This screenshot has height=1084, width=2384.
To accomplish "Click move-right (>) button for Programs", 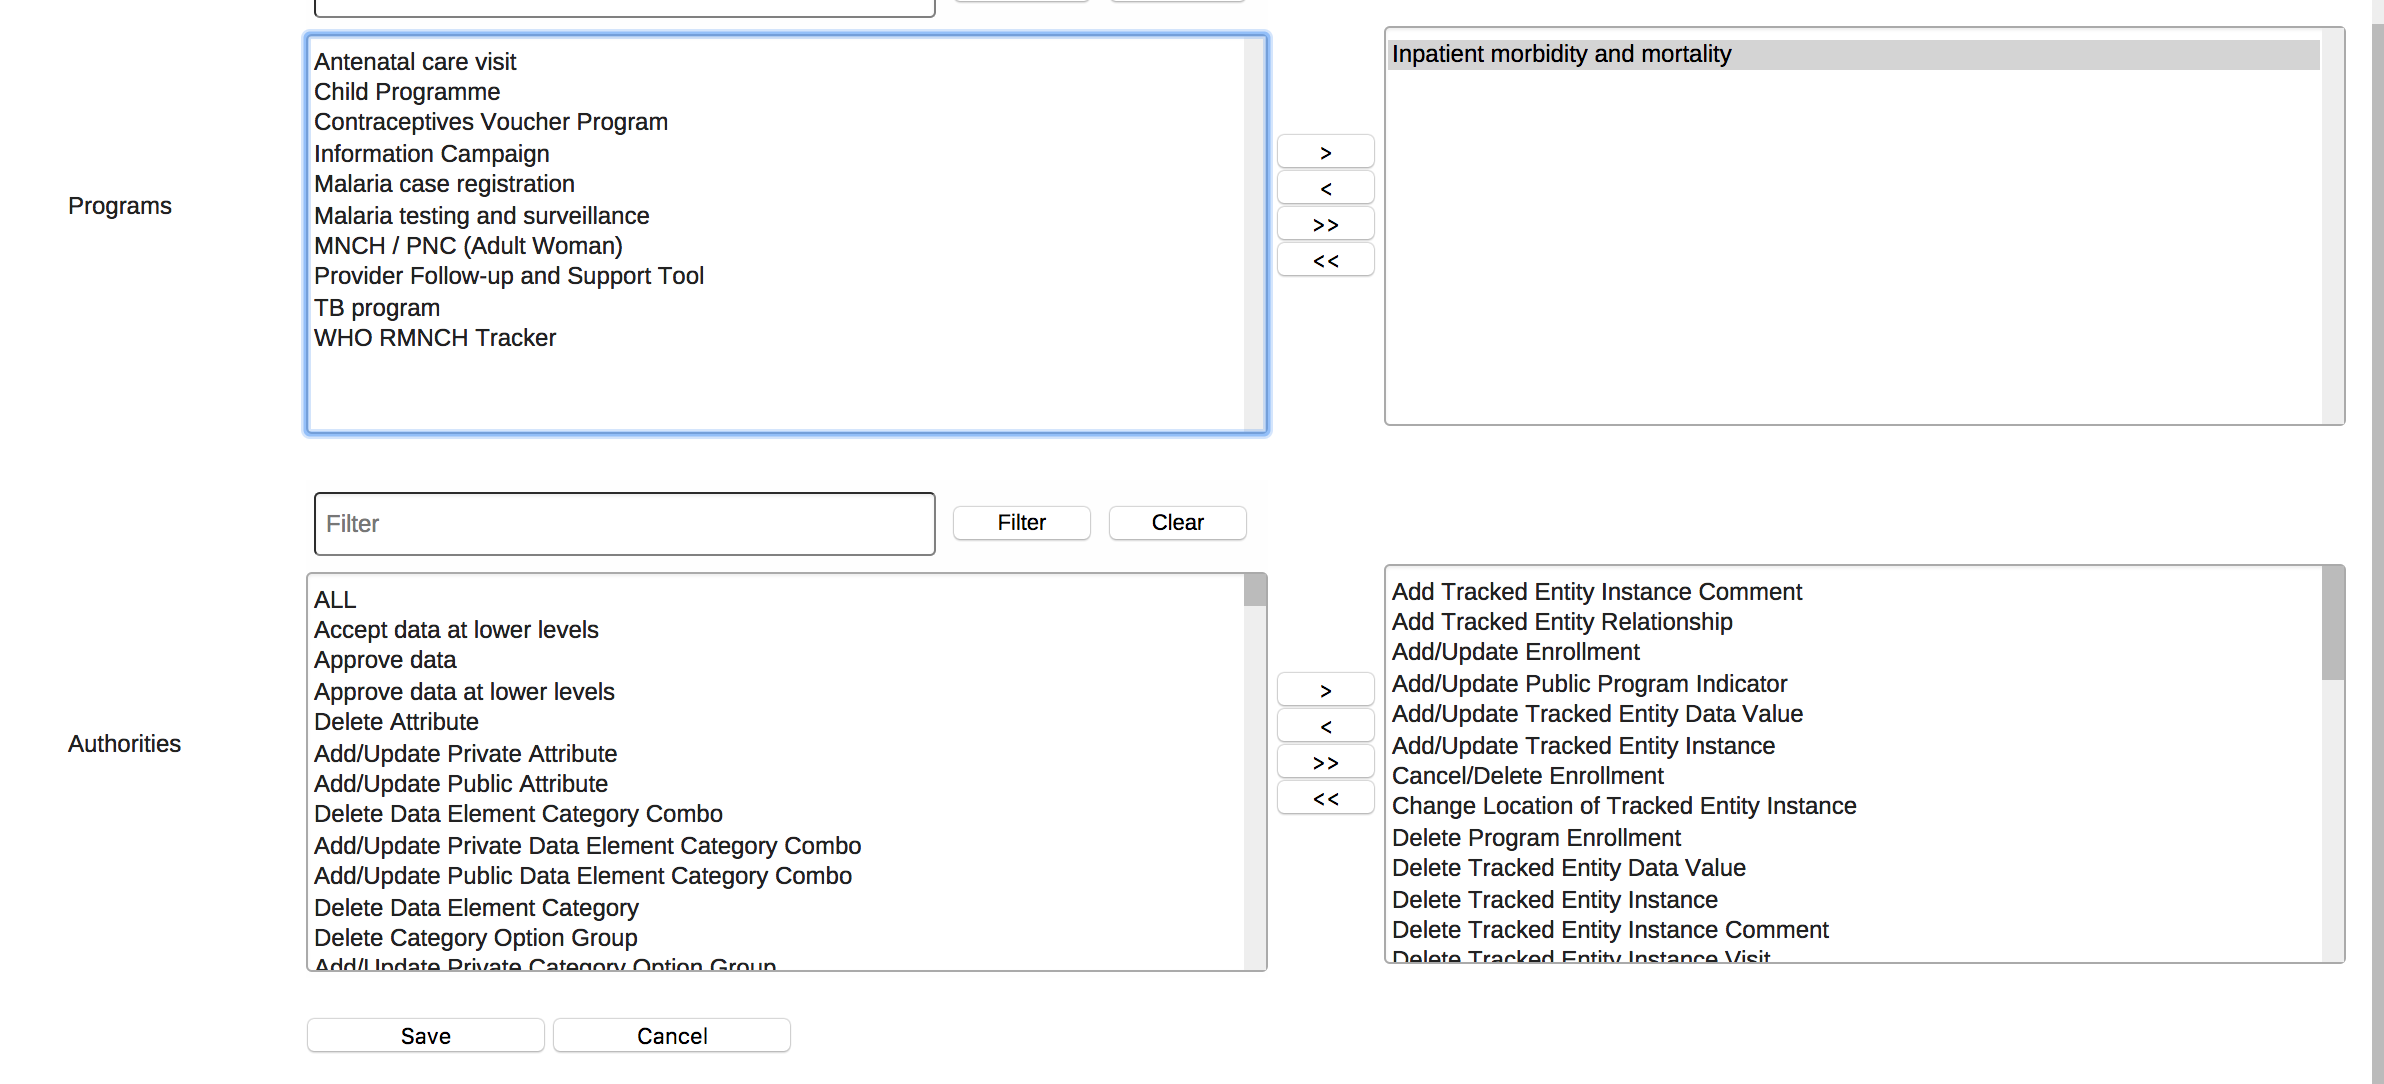I will point(1325,152).
